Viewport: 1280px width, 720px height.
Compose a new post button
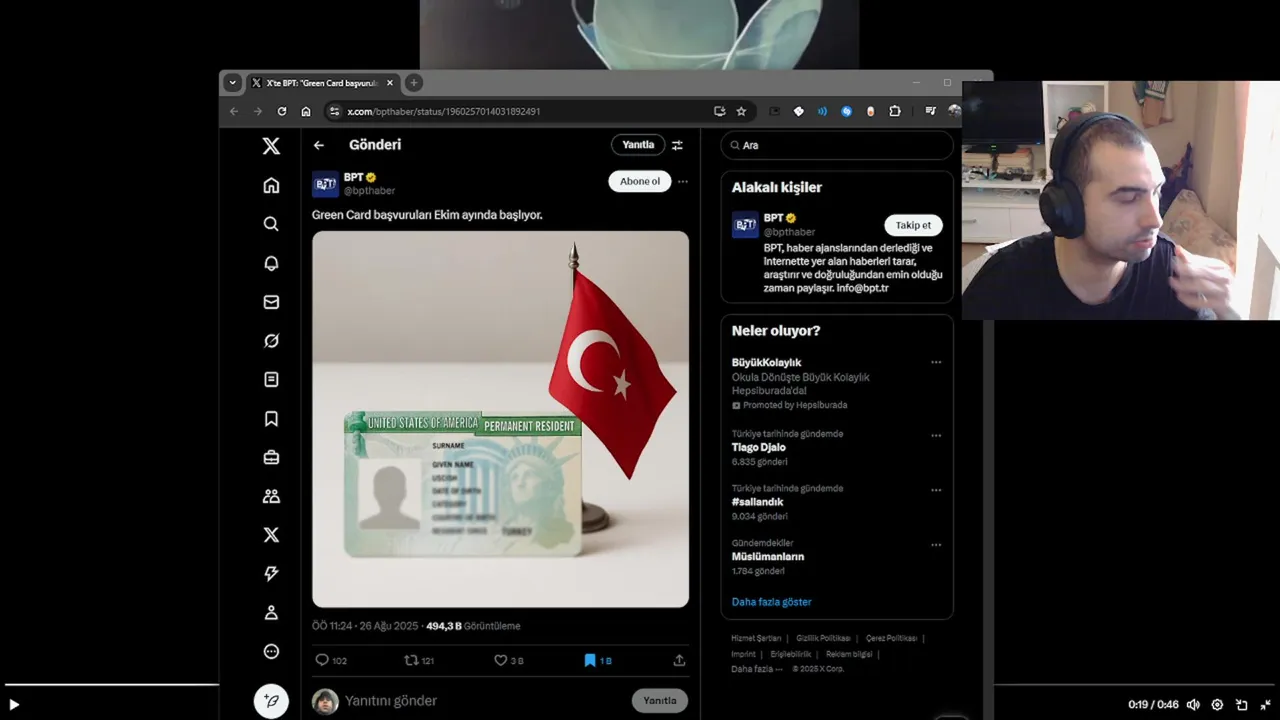click(x=271, y=701)
